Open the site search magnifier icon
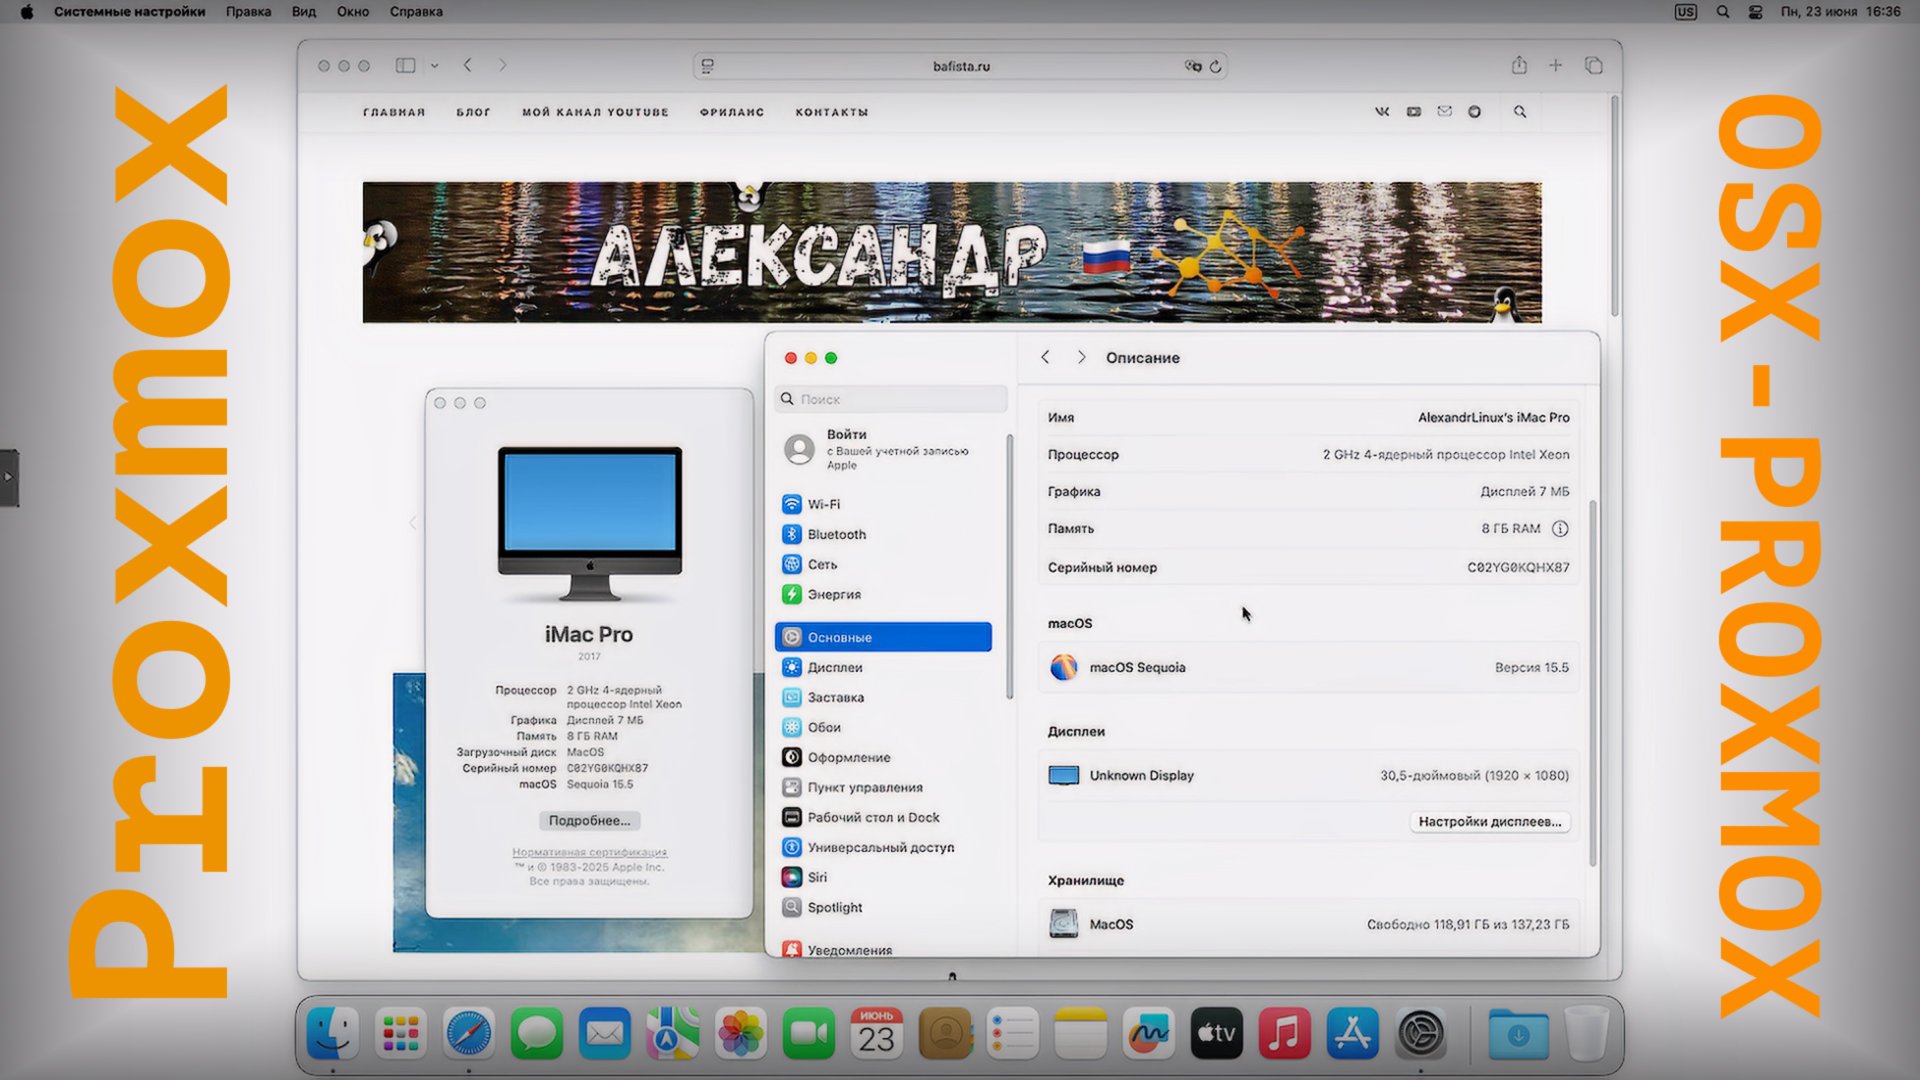The width and height of the screenshot is (1920, 1080). click(1519, 112)
